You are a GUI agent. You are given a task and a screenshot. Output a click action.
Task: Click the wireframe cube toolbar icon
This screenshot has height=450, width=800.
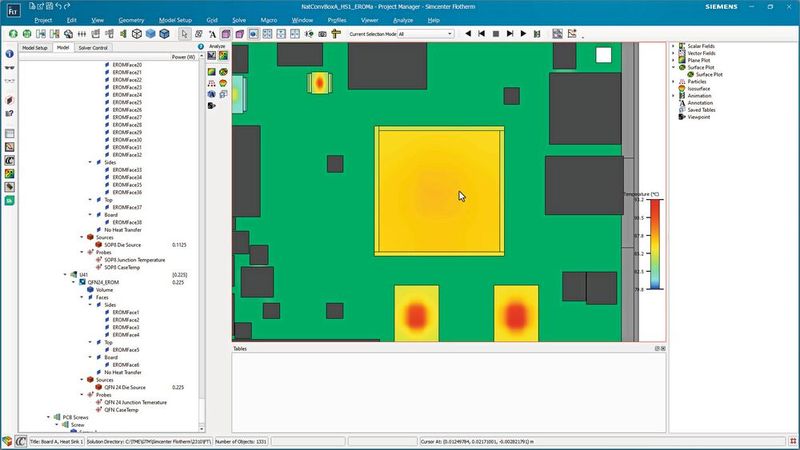[x=137, y=34]
